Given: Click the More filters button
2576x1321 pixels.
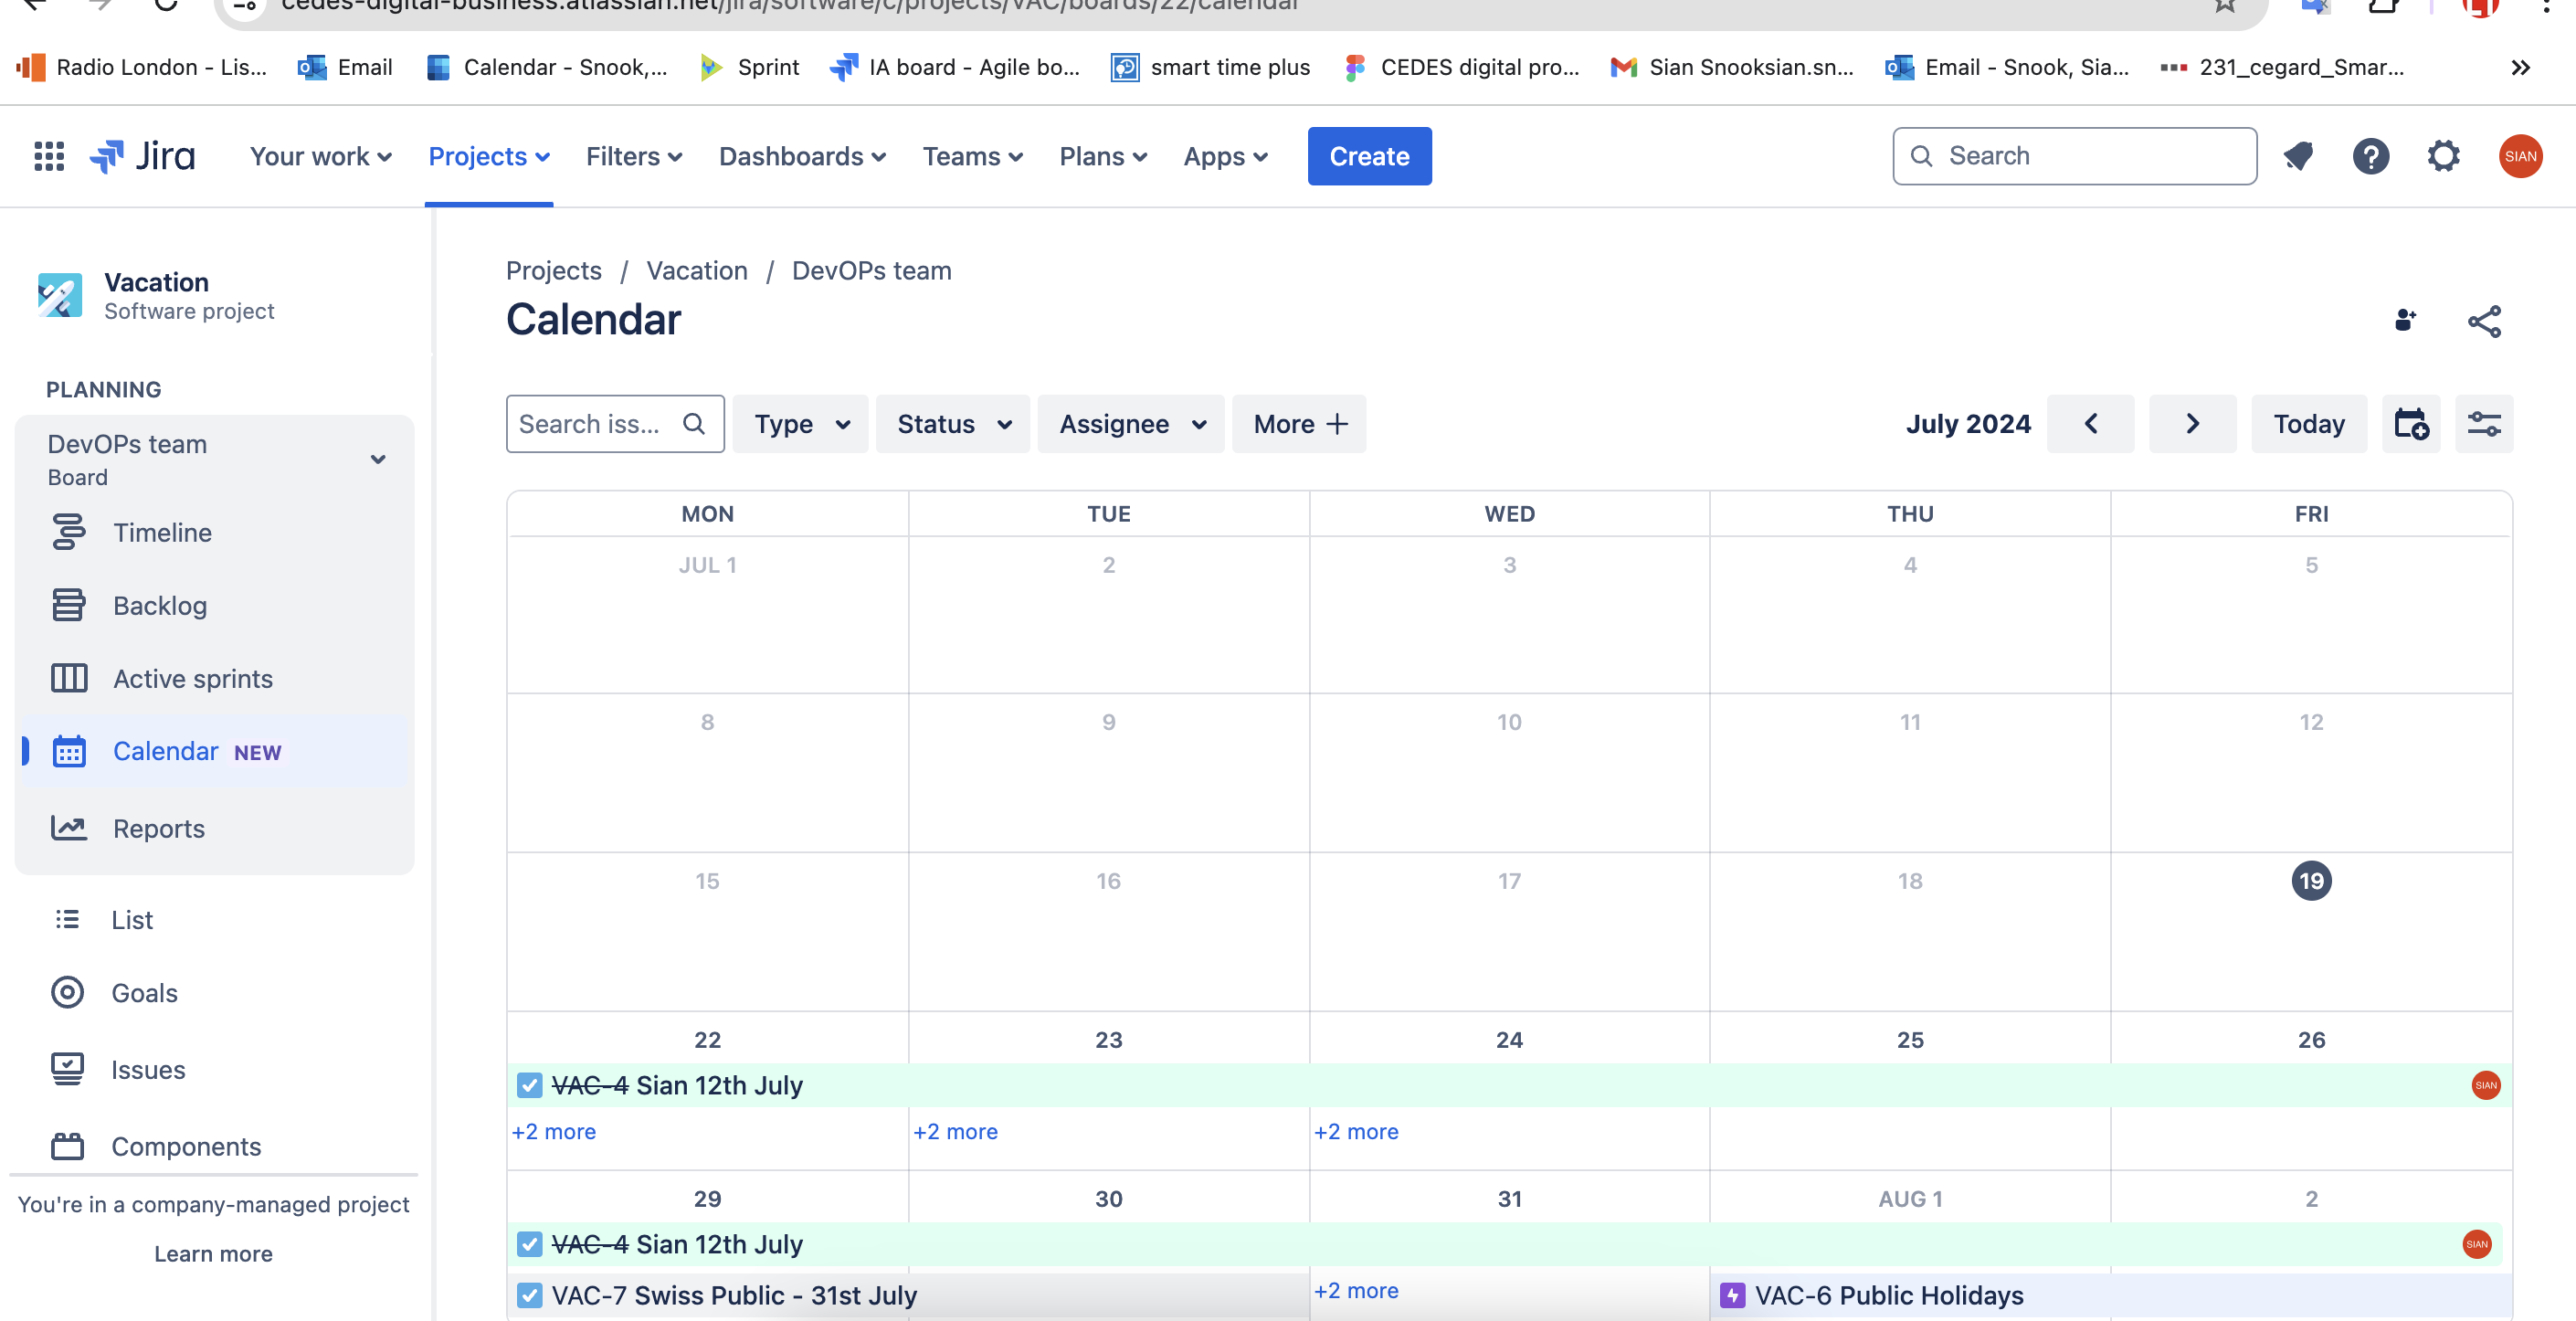Looking at the screenshot, I should (1299, 424).
